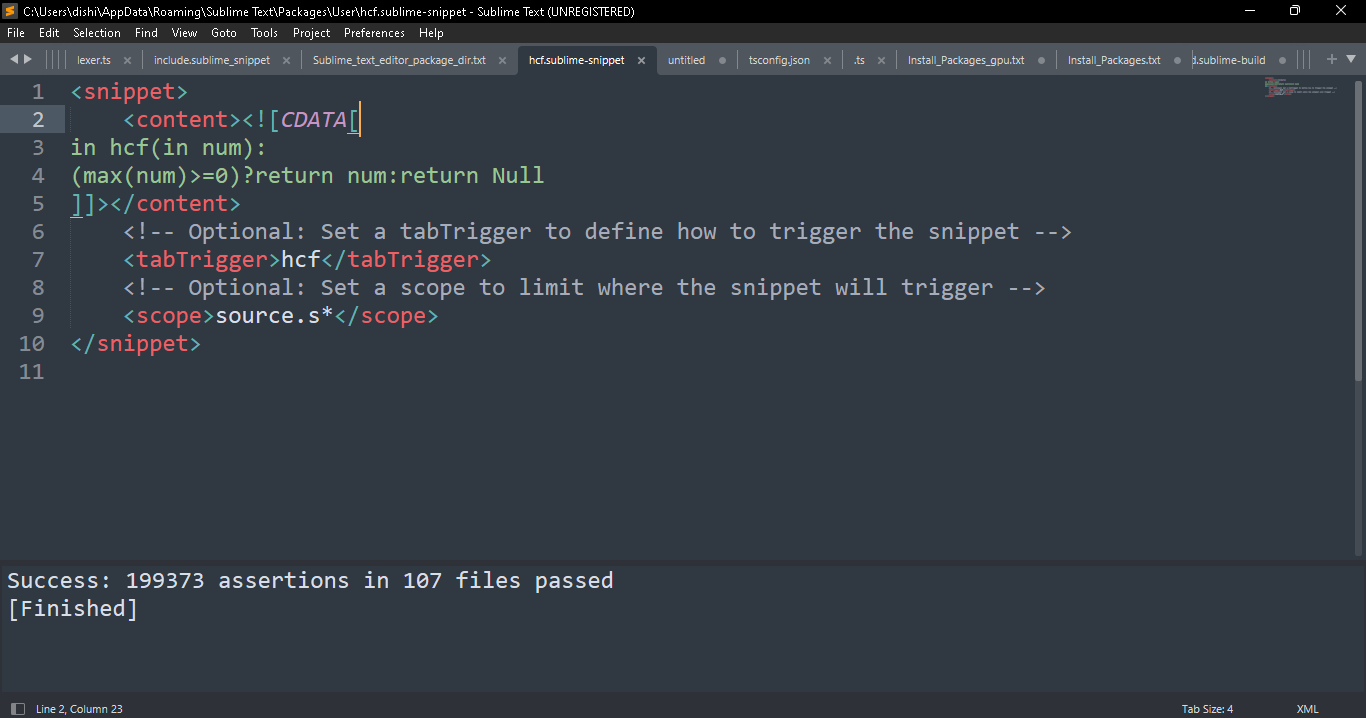Open the View menu
This screenshot has width=1366, height=718.
pyautogui.click(x=184, y=33)
